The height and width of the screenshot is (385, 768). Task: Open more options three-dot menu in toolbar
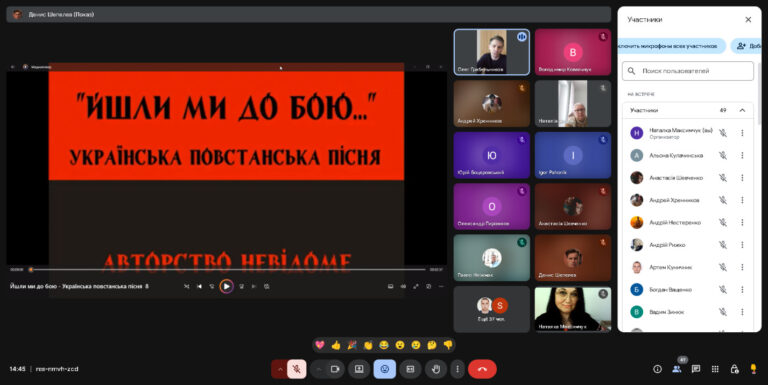(457, 369)
